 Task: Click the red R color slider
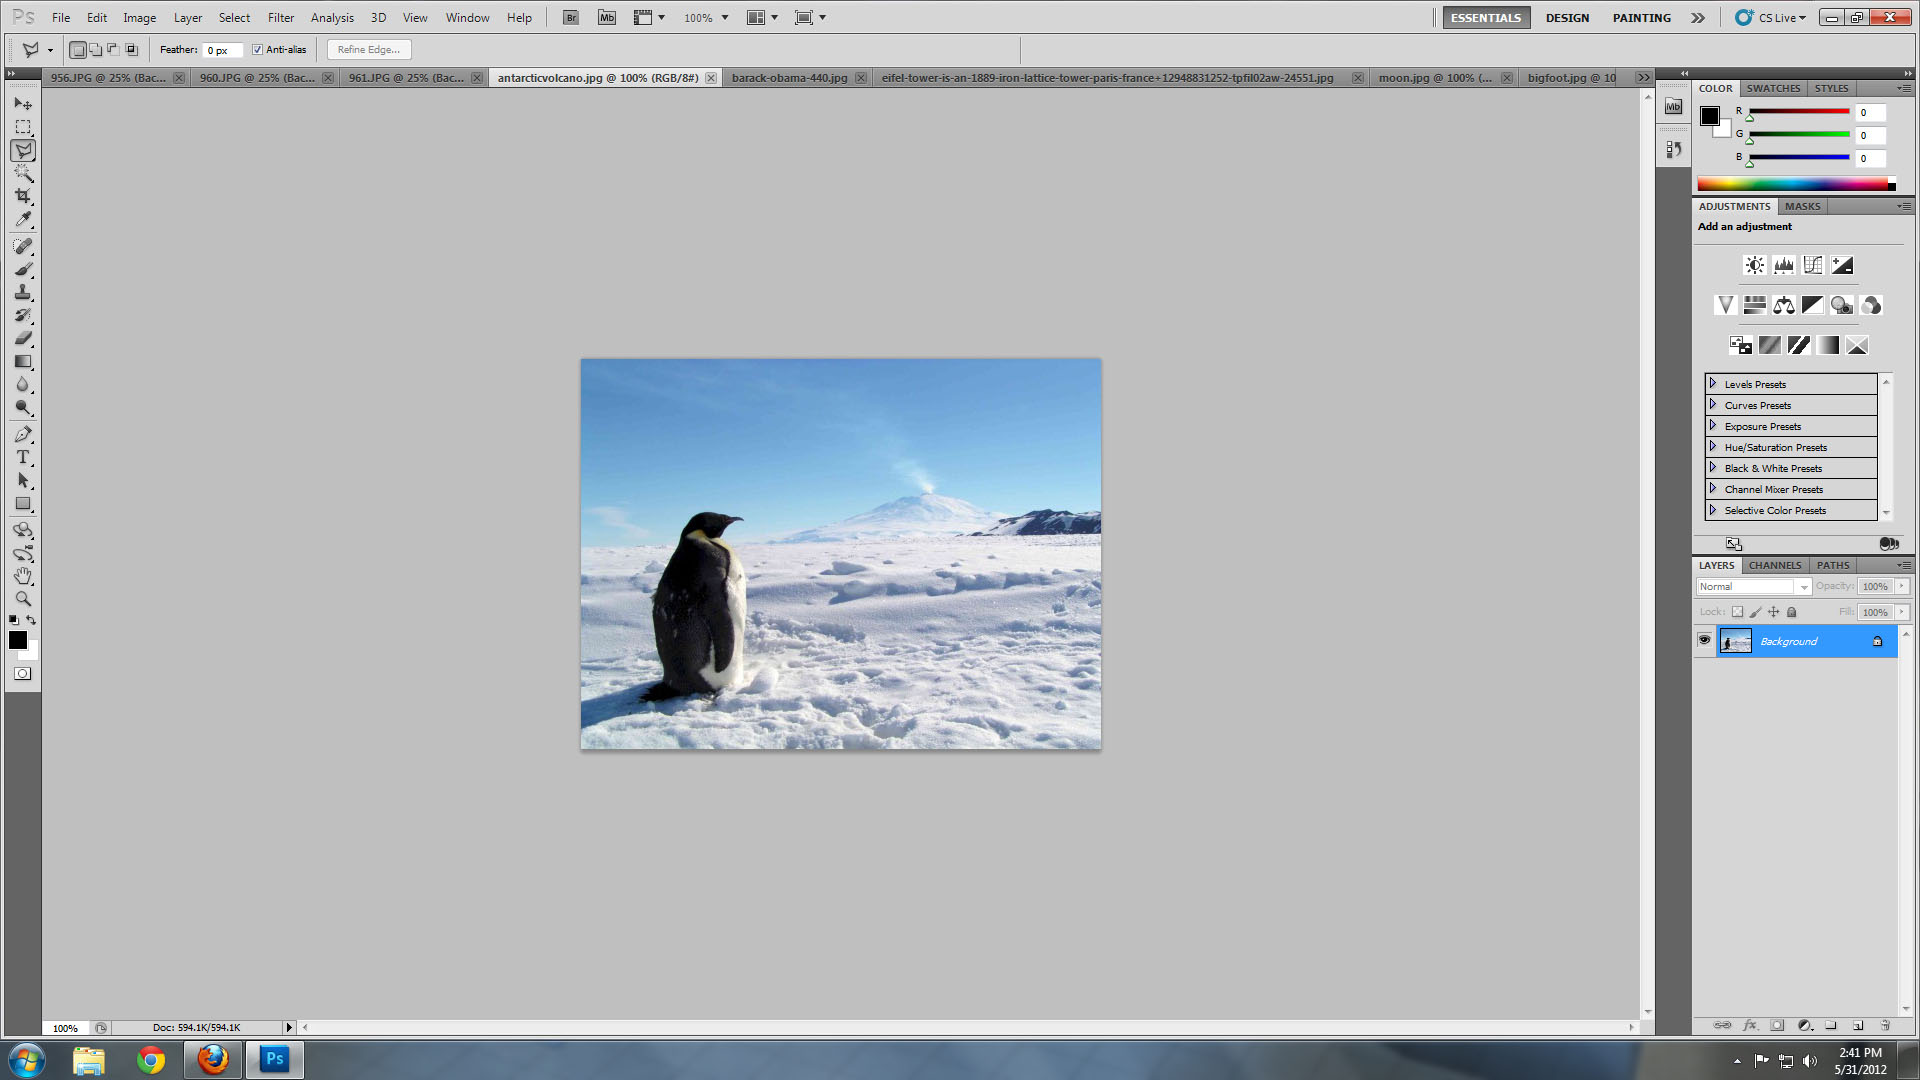[x=1798, y=112]
